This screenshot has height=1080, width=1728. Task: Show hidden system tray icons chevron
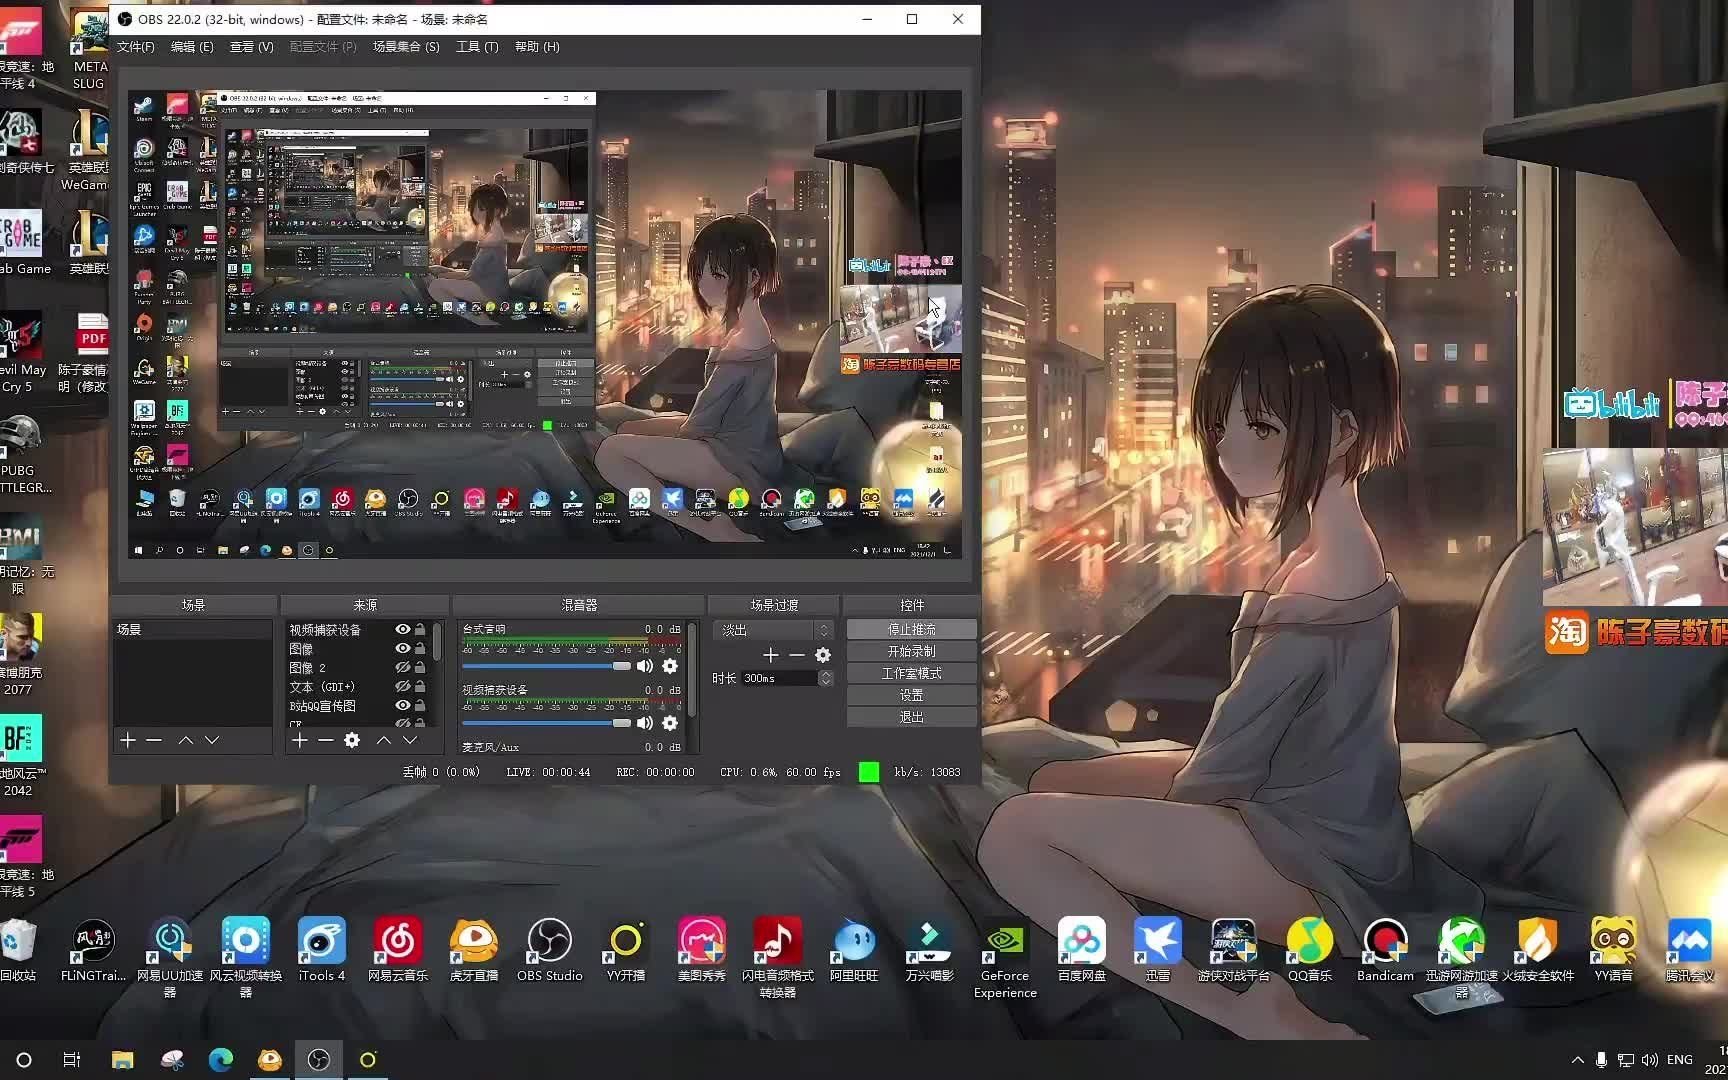(x=1578, y=1060)
